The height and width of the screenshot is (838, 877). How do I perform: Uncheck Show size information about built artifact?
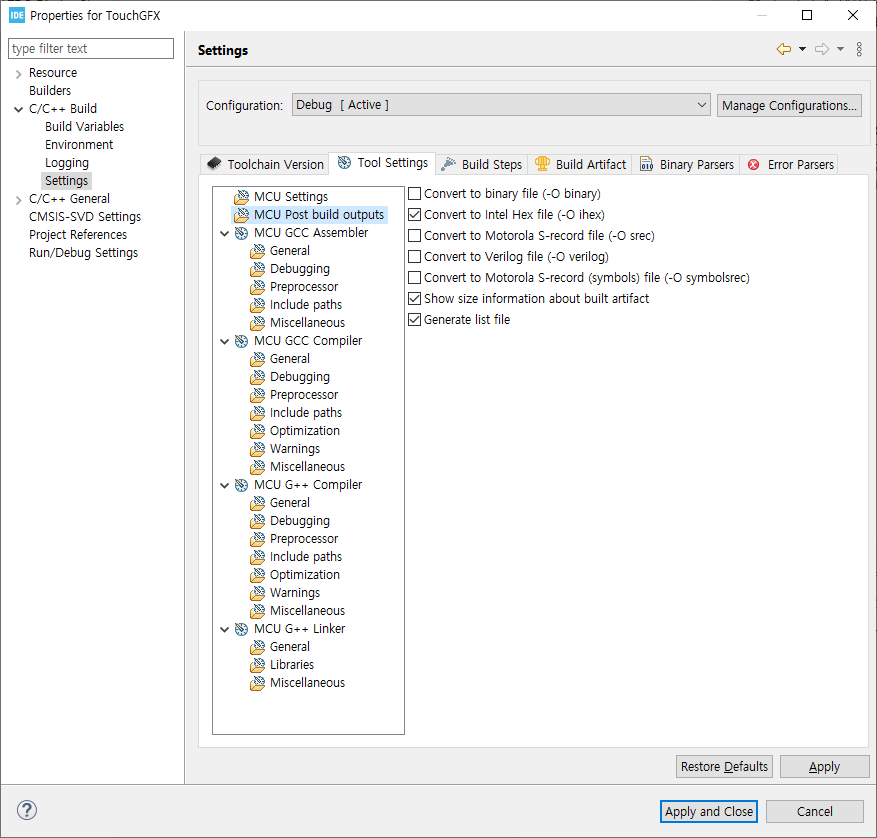coord(414,299)
